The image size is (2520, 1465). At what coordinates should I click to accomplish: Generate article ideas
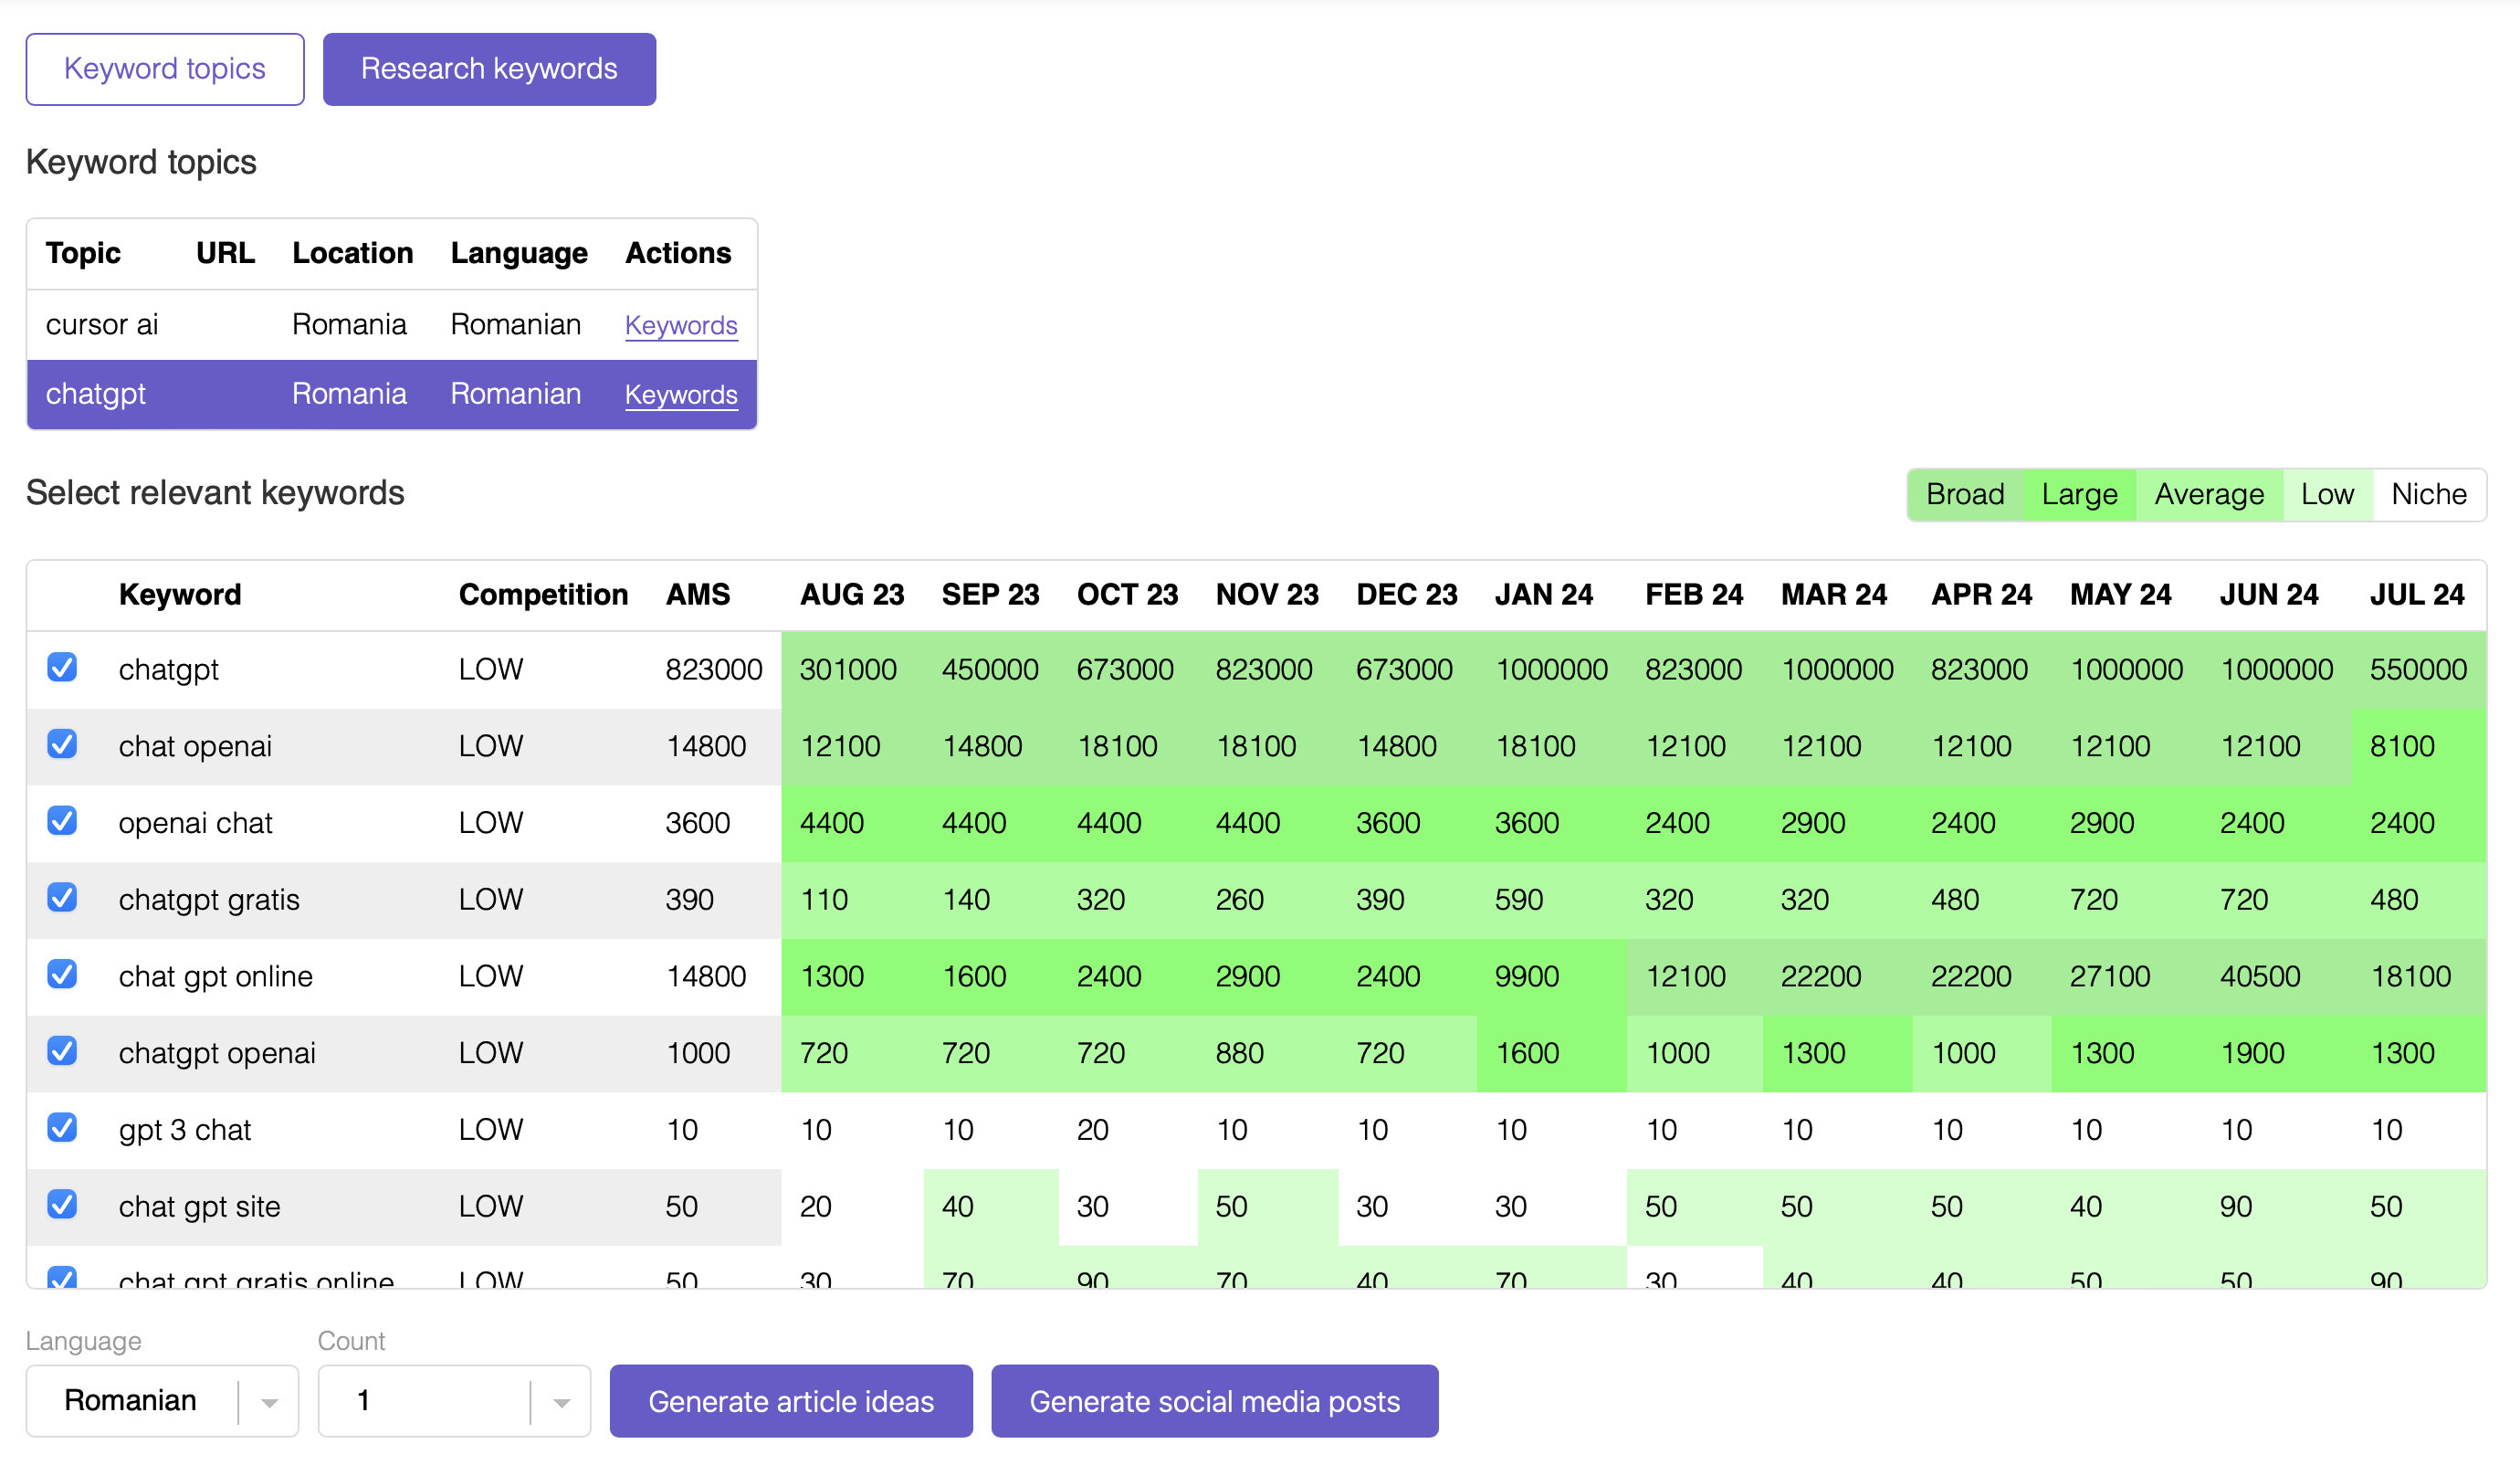point(791,1401)
